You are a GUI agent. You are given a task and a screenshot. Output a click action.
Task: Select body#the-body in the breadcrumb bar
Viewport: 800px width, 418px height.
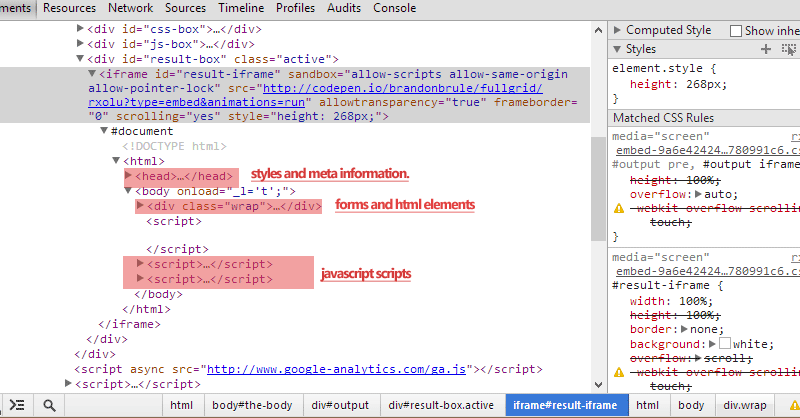[x=252, y=405]
